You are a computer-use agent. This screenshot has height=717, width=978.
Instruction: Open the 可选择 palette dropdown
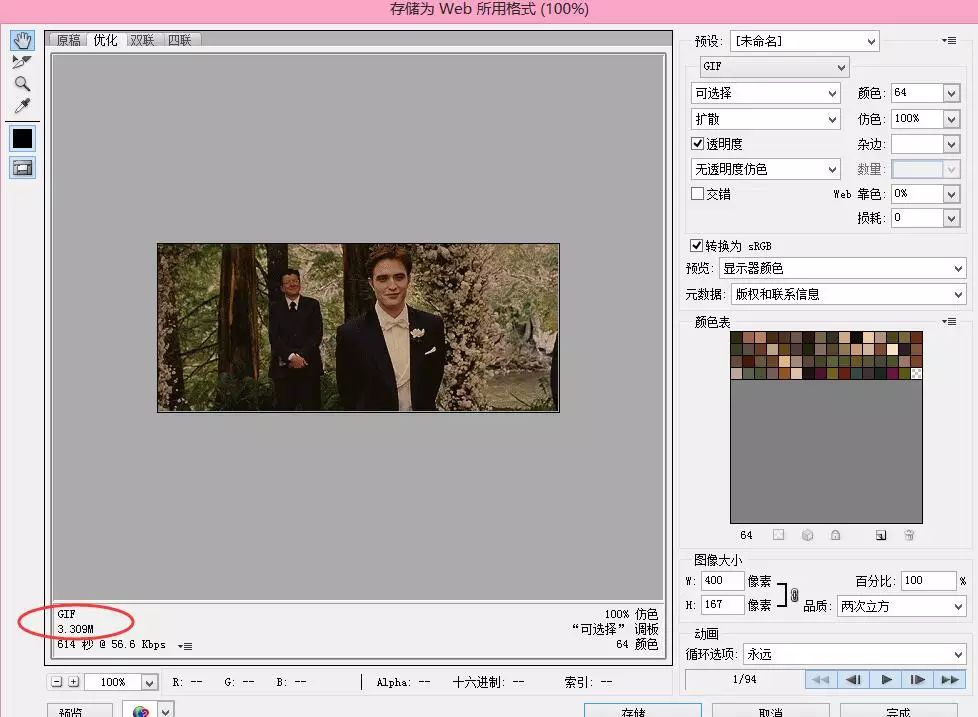tap(765, 94)
